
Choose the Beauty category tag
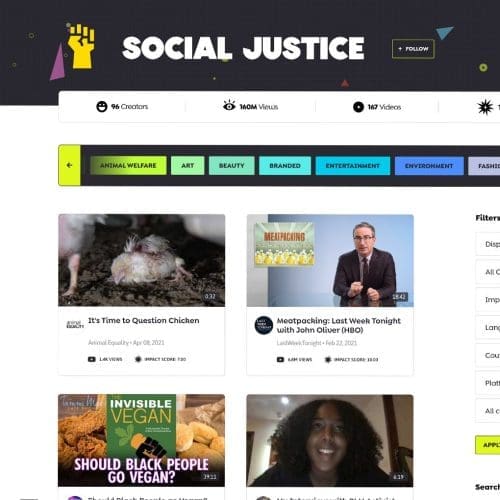click(232, 165)
